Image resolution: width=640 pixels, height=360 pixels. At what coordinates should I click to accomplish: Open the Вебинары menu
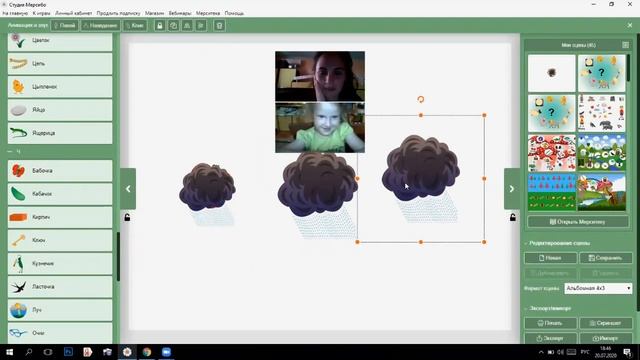(180, 13)
